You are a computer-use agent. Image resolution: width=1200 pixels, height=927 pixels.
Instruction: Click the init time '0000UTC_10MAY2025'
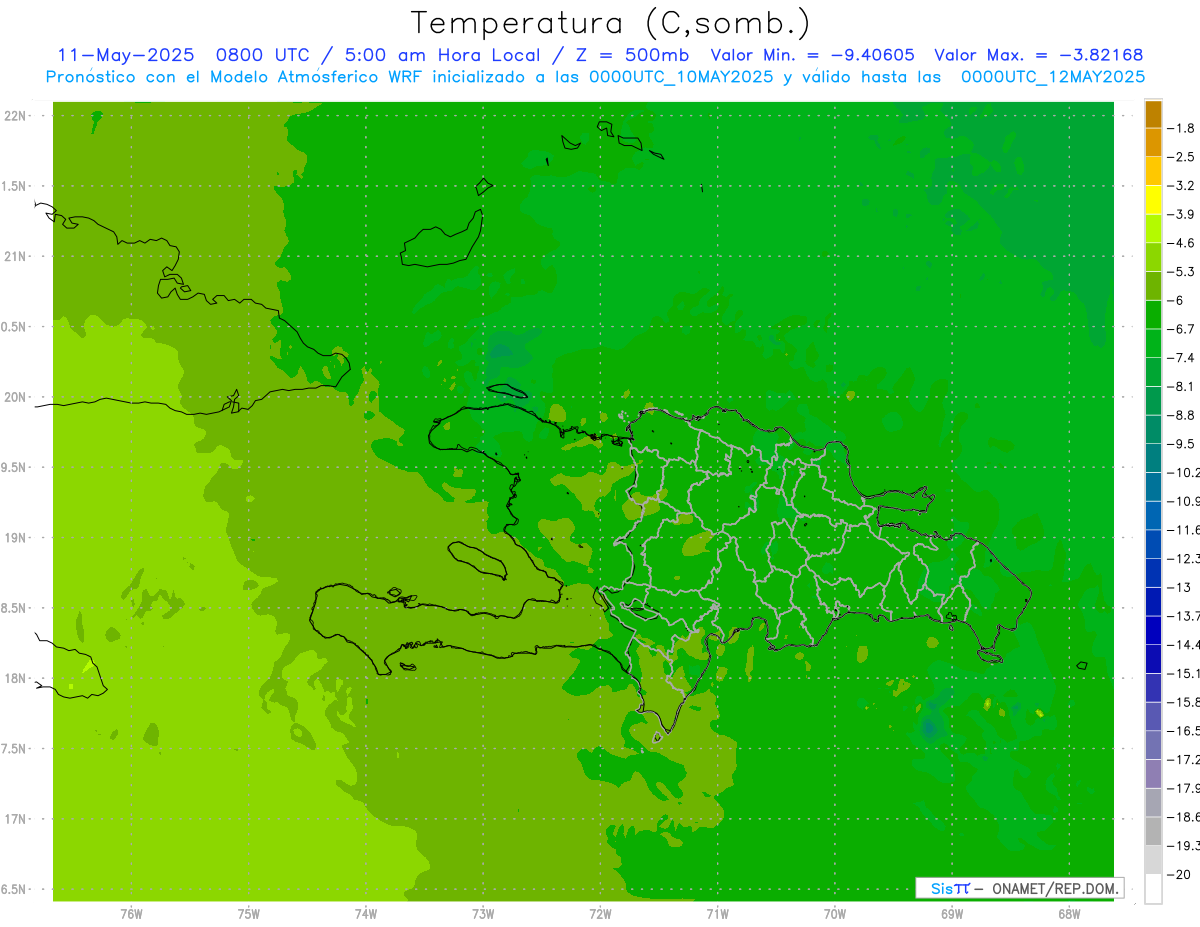[681, 76]
